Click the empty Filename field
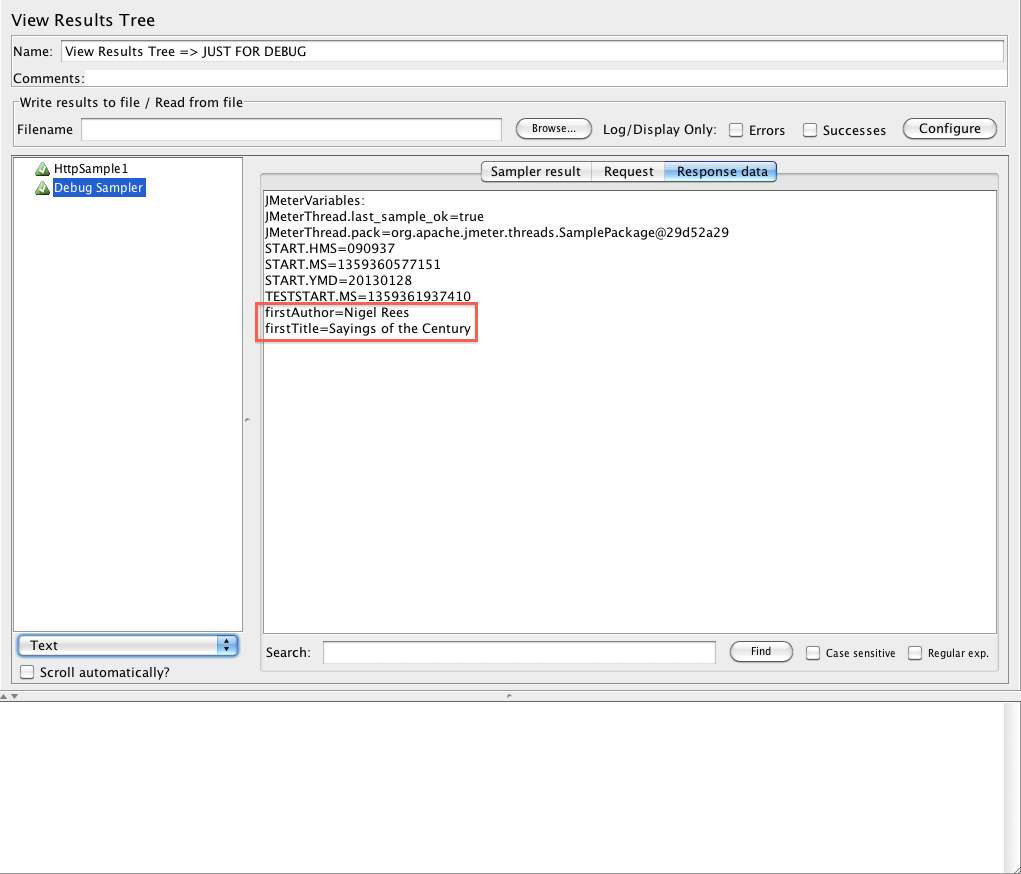The image size is (1021, 874). click(x=290, y=129)
